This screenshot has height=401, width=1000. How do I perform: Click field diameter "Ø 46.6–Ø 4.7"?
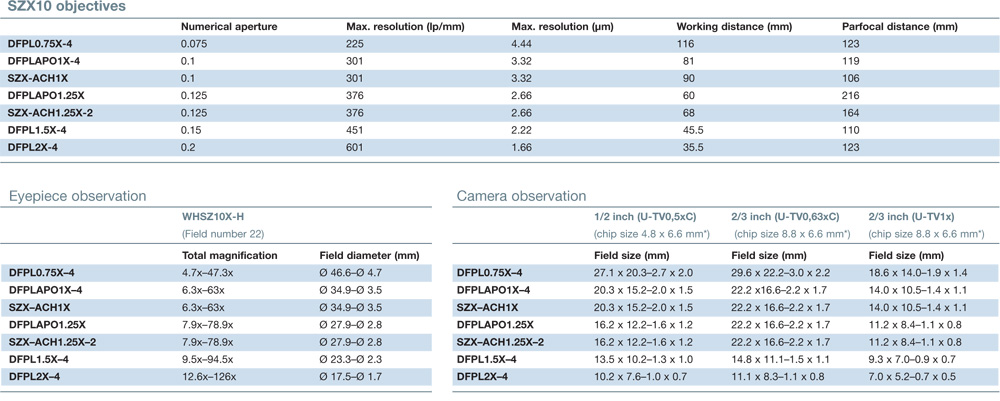click(x=349, y=273)
